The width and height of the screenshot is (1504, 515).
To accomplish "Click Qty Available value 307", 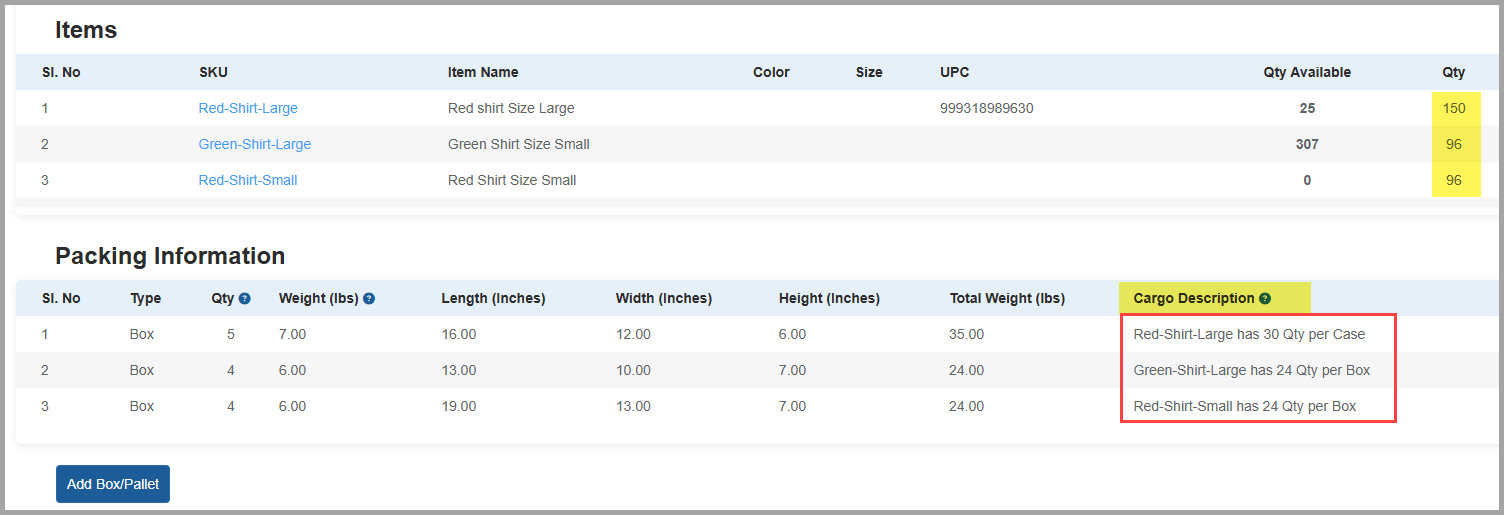I will coord(1307,144).
